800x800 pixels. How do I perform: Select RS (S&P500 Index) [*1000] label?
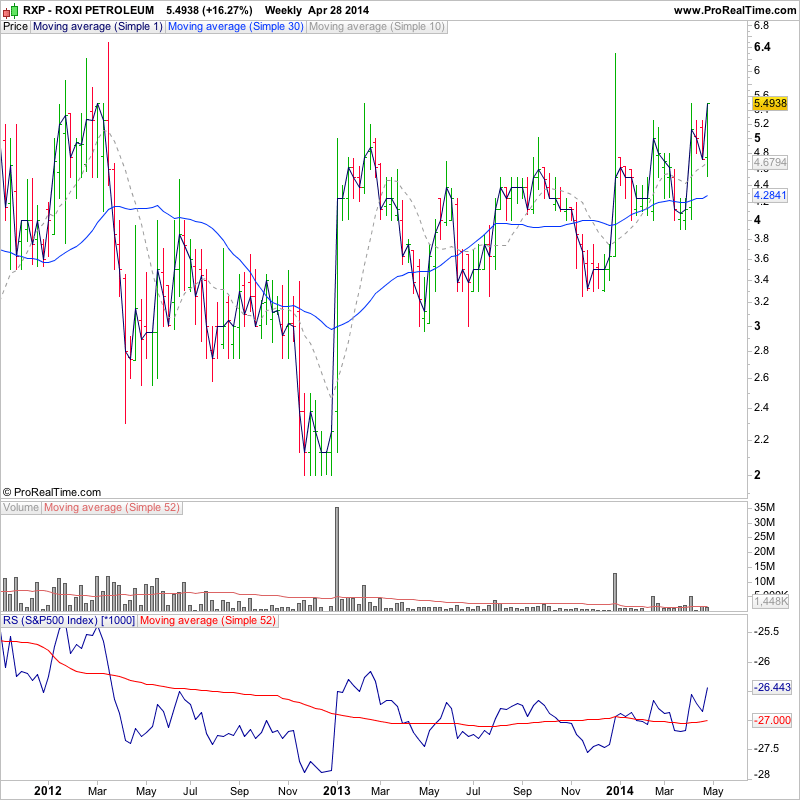(69, 620)
